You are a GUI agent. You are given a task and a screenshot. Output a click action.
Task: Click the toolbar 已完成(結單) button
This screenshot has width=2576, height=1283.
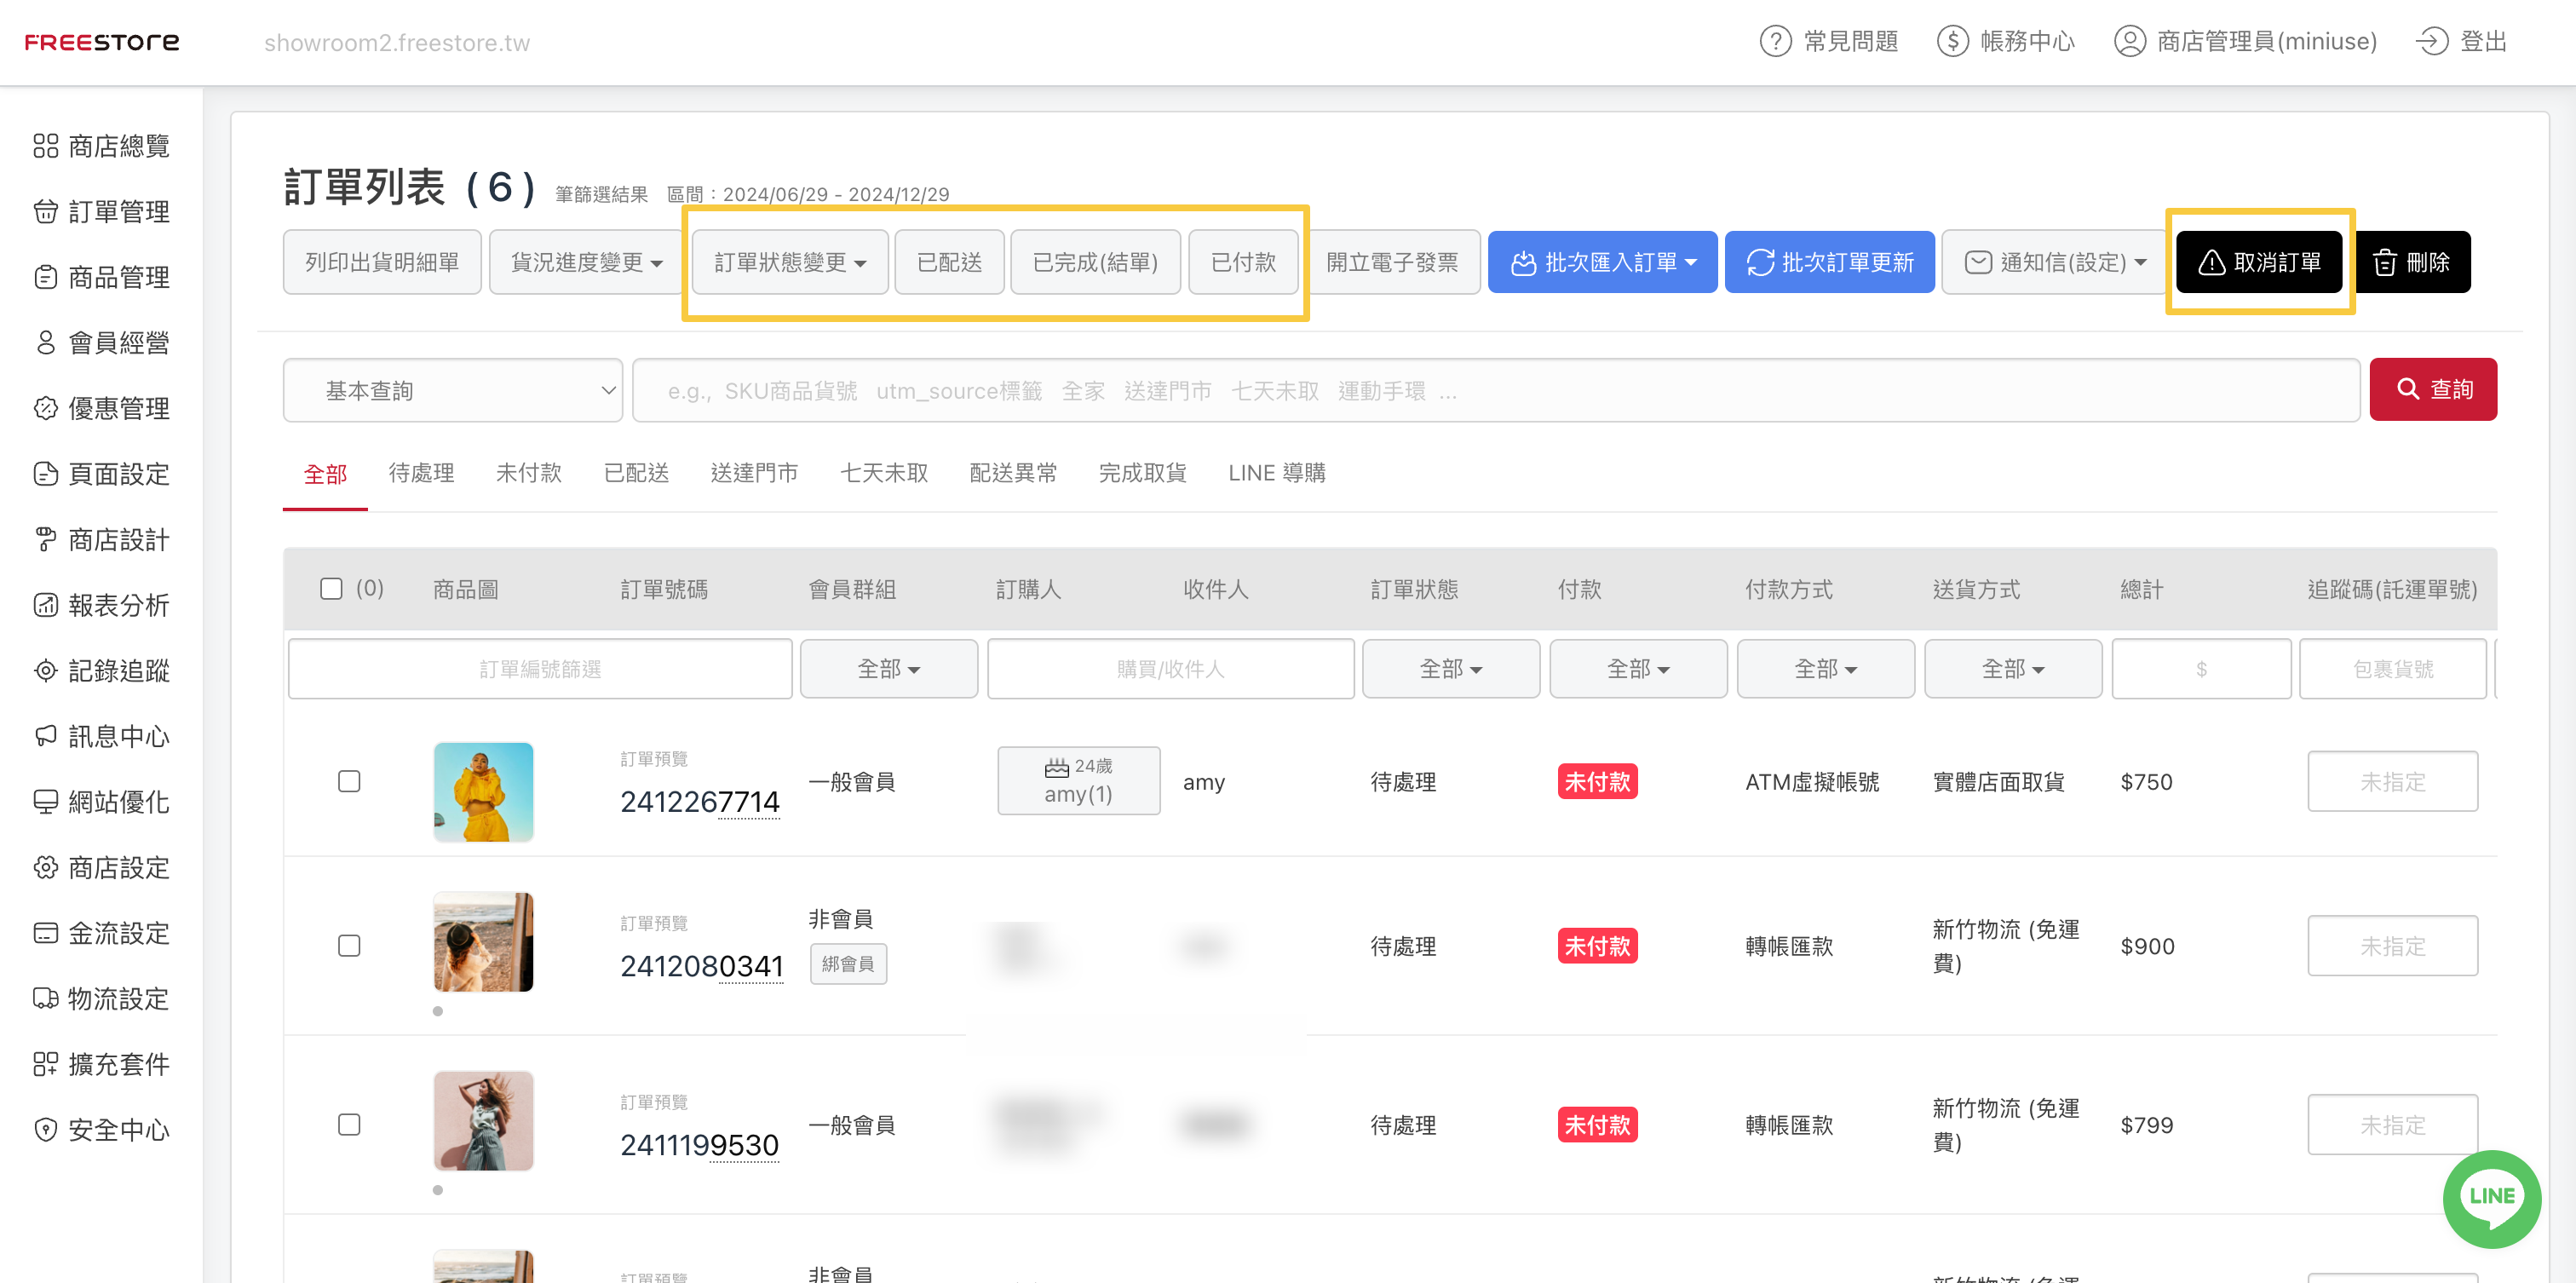pos(1095,262)
